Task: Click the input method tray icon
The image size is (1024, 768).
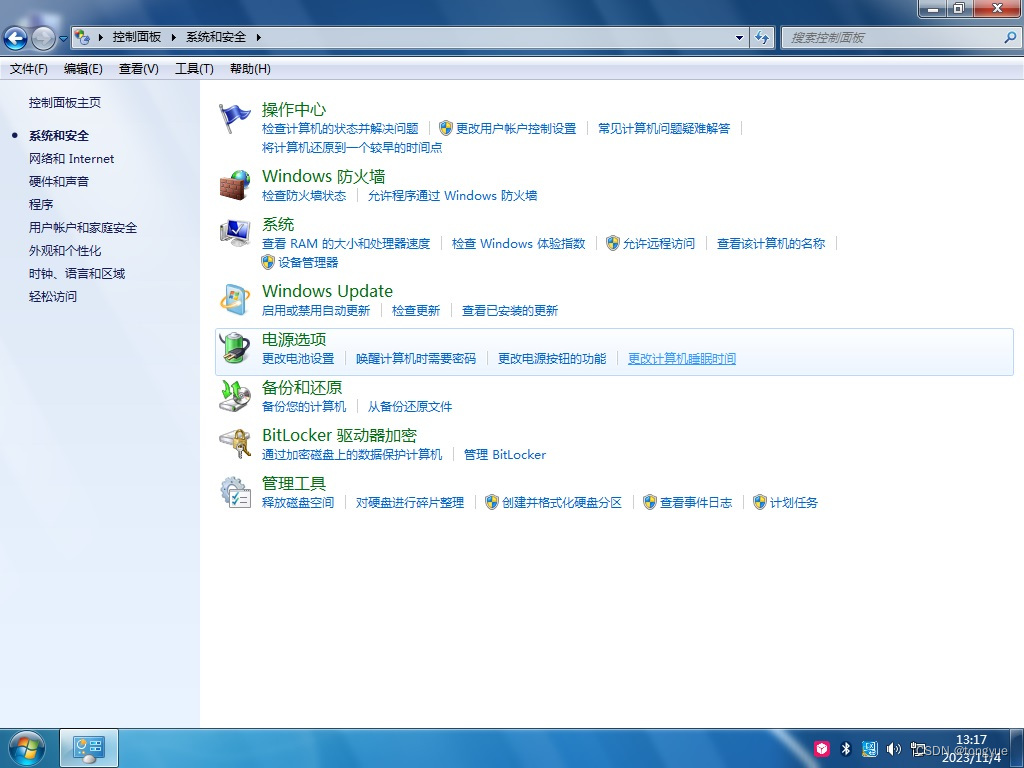Action: pos(869,748)
